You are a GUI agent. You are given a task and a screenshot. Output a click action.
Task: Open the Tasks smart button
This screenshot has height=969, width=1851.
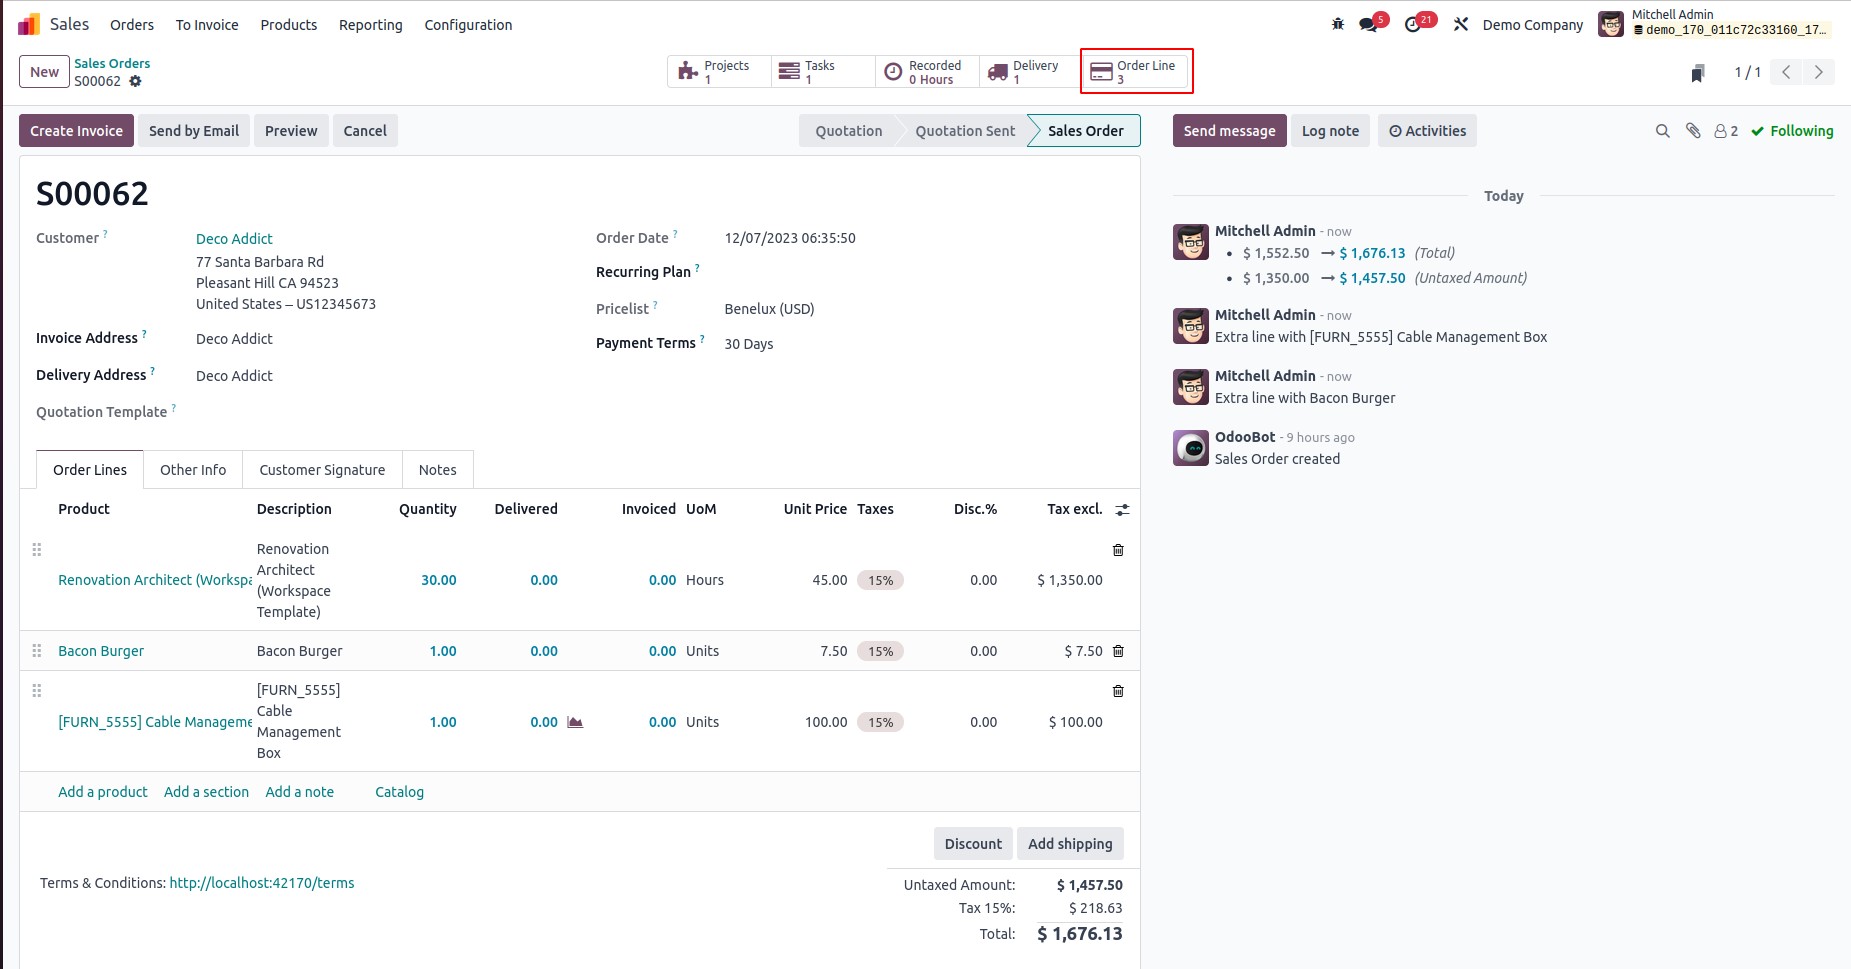tap(823, 72)
